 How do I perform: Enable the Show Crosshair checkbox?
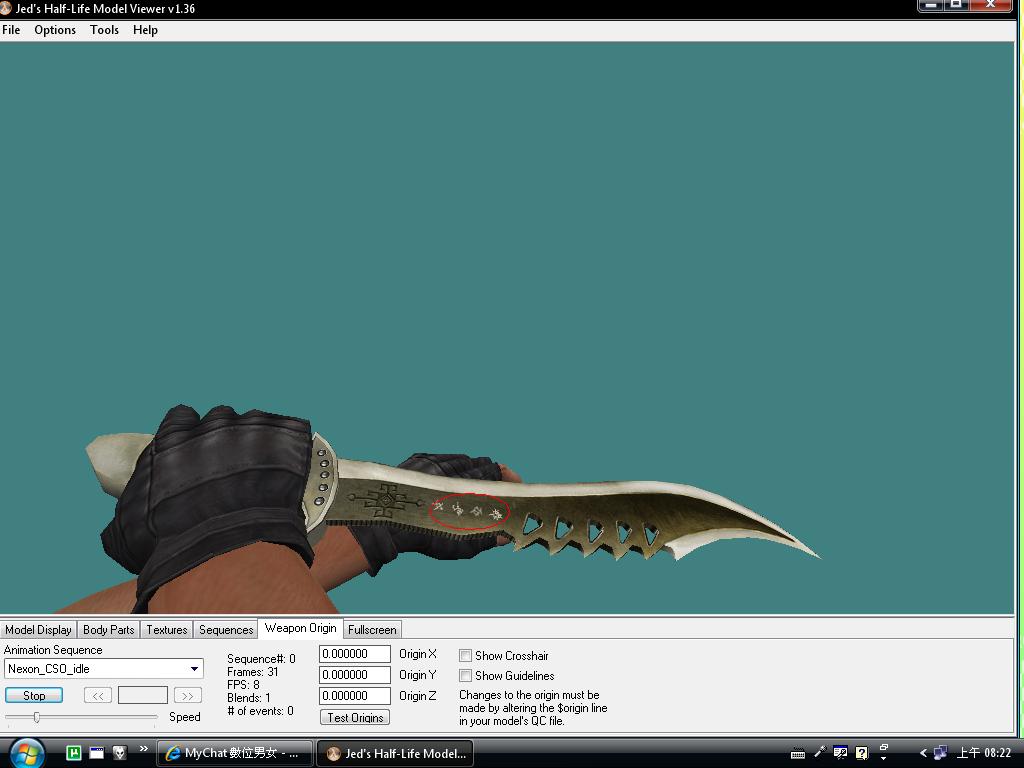tap(466, 656)
